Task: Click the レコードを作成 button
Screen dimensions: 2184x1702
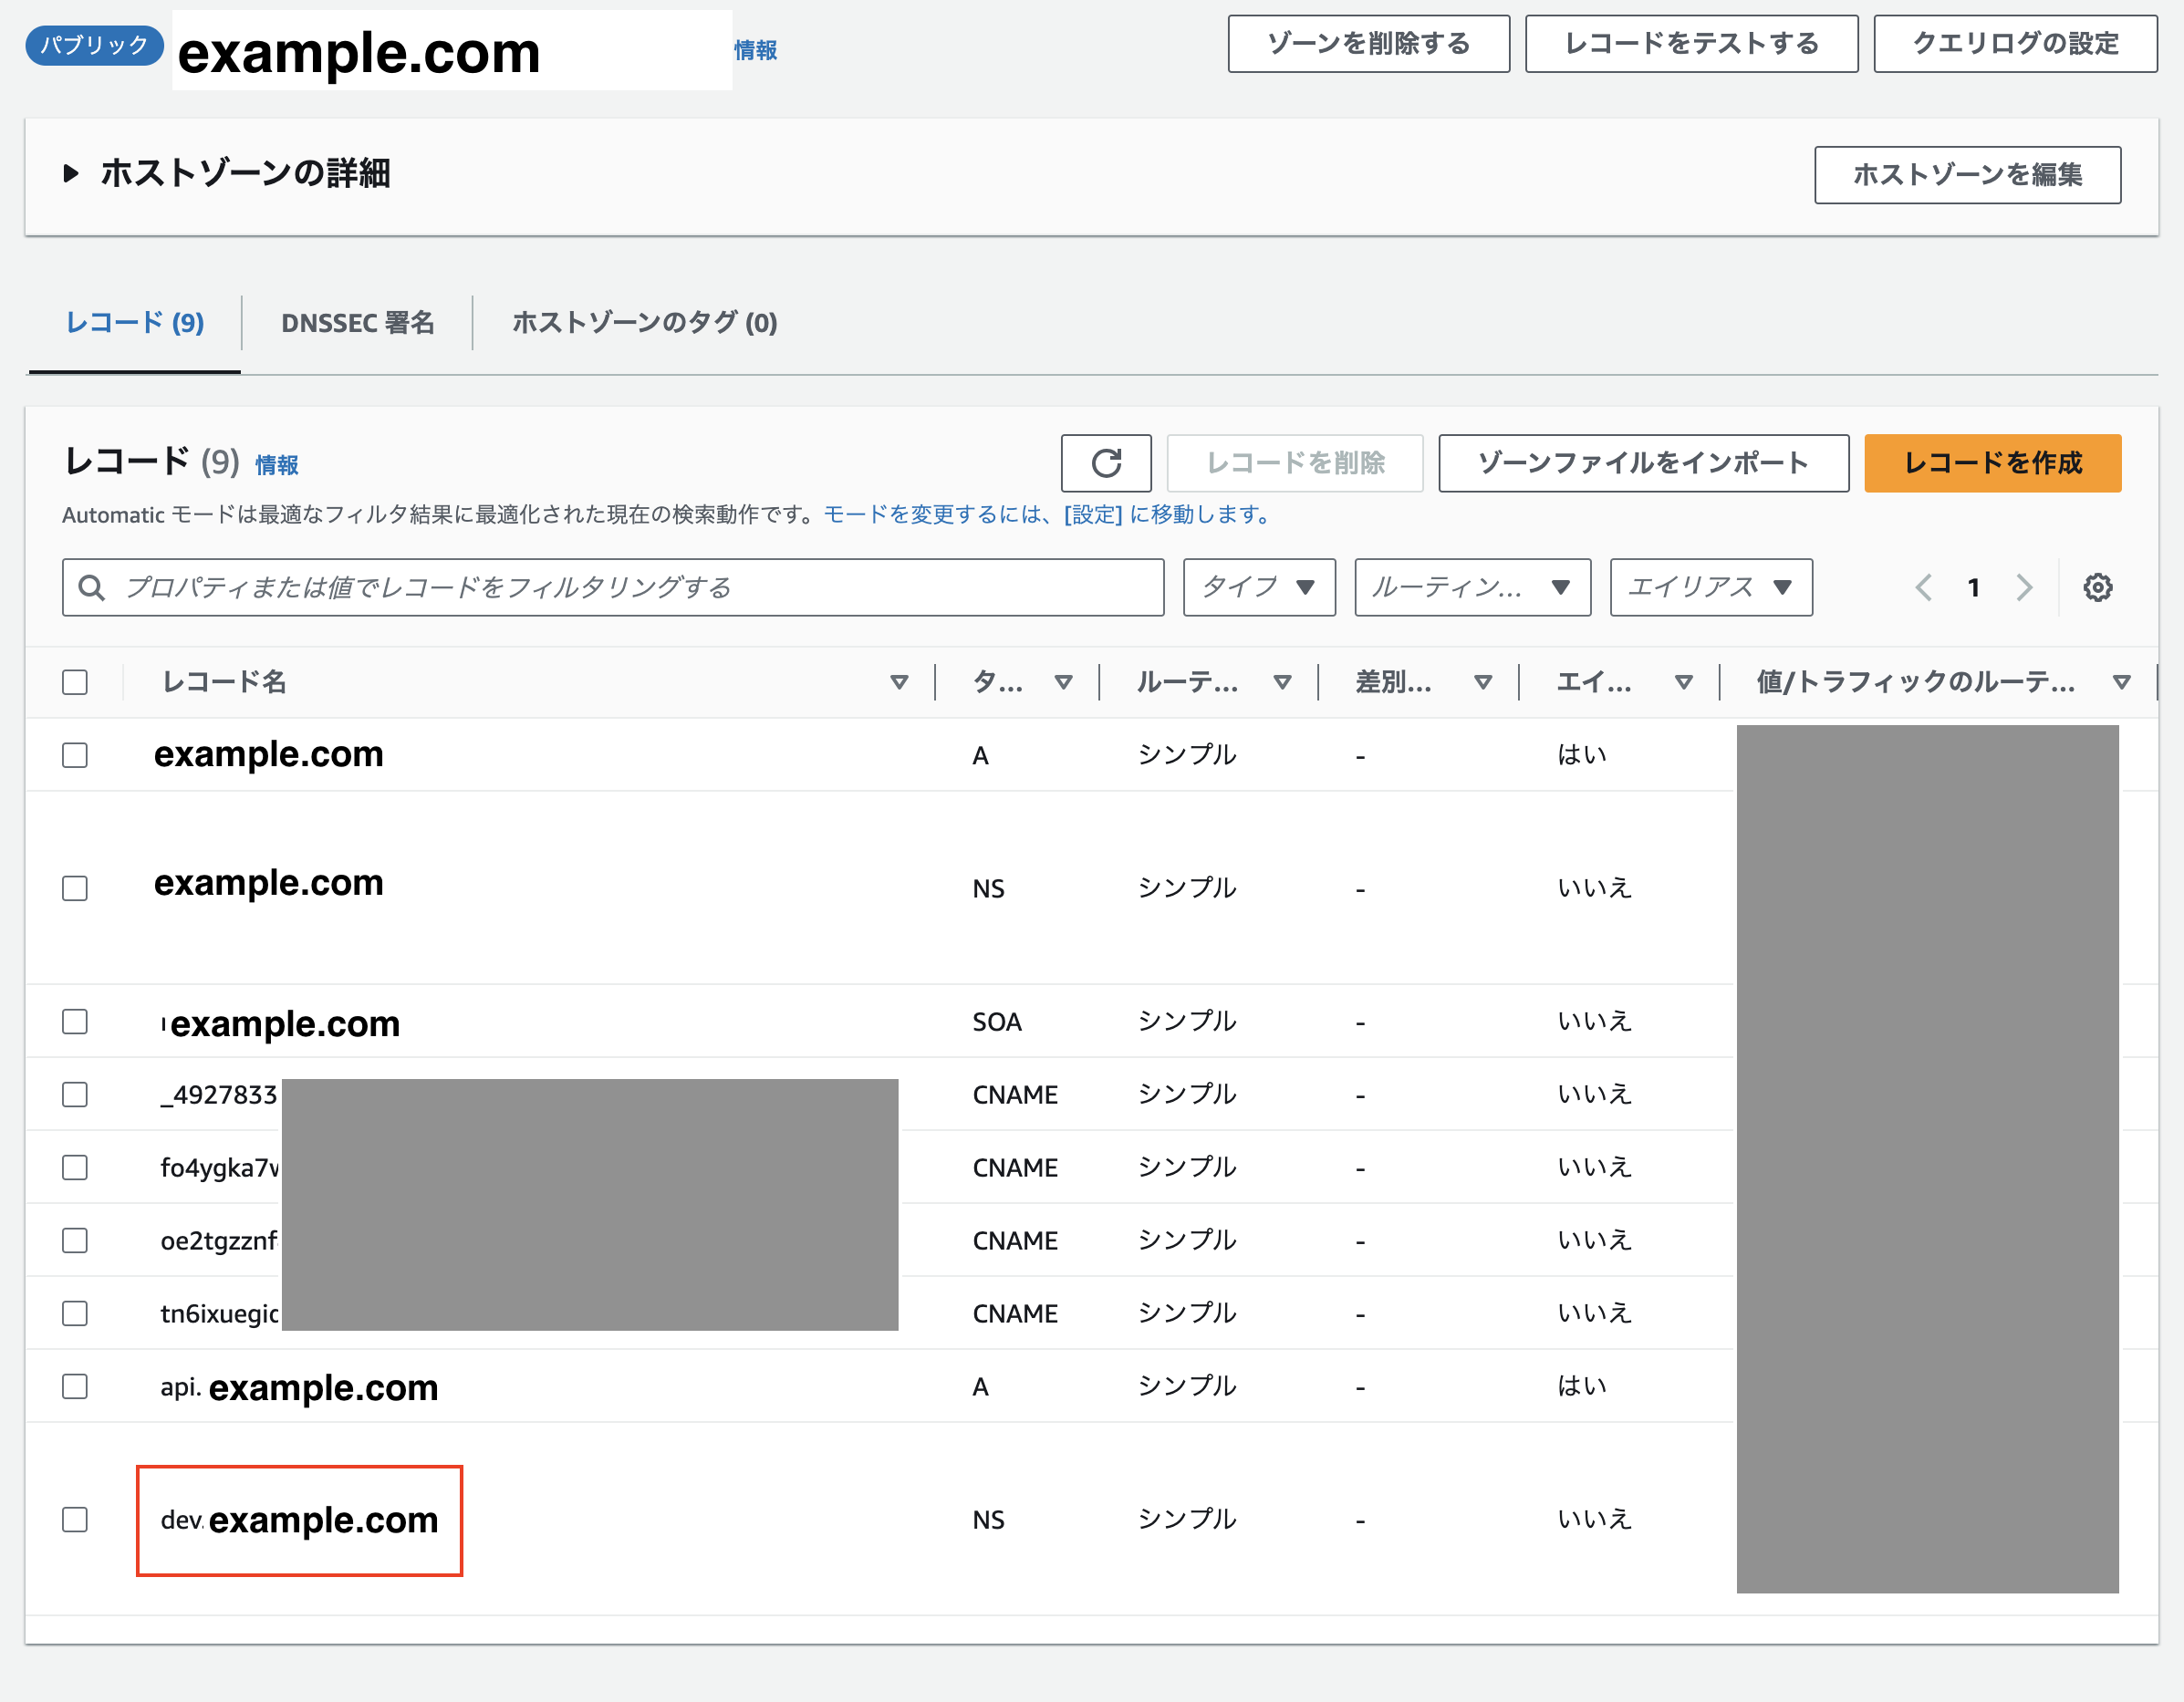Action: click(x=1992, y=463)
